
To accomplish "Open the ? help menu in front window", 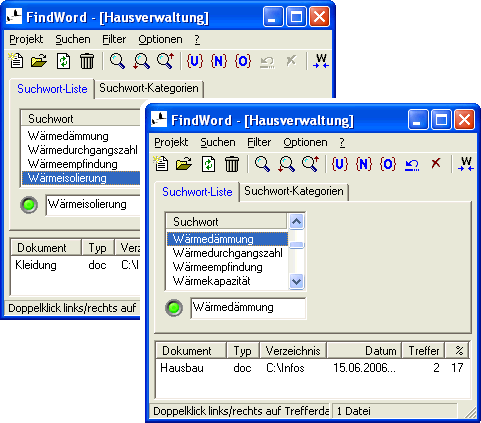I will [342, 142].
